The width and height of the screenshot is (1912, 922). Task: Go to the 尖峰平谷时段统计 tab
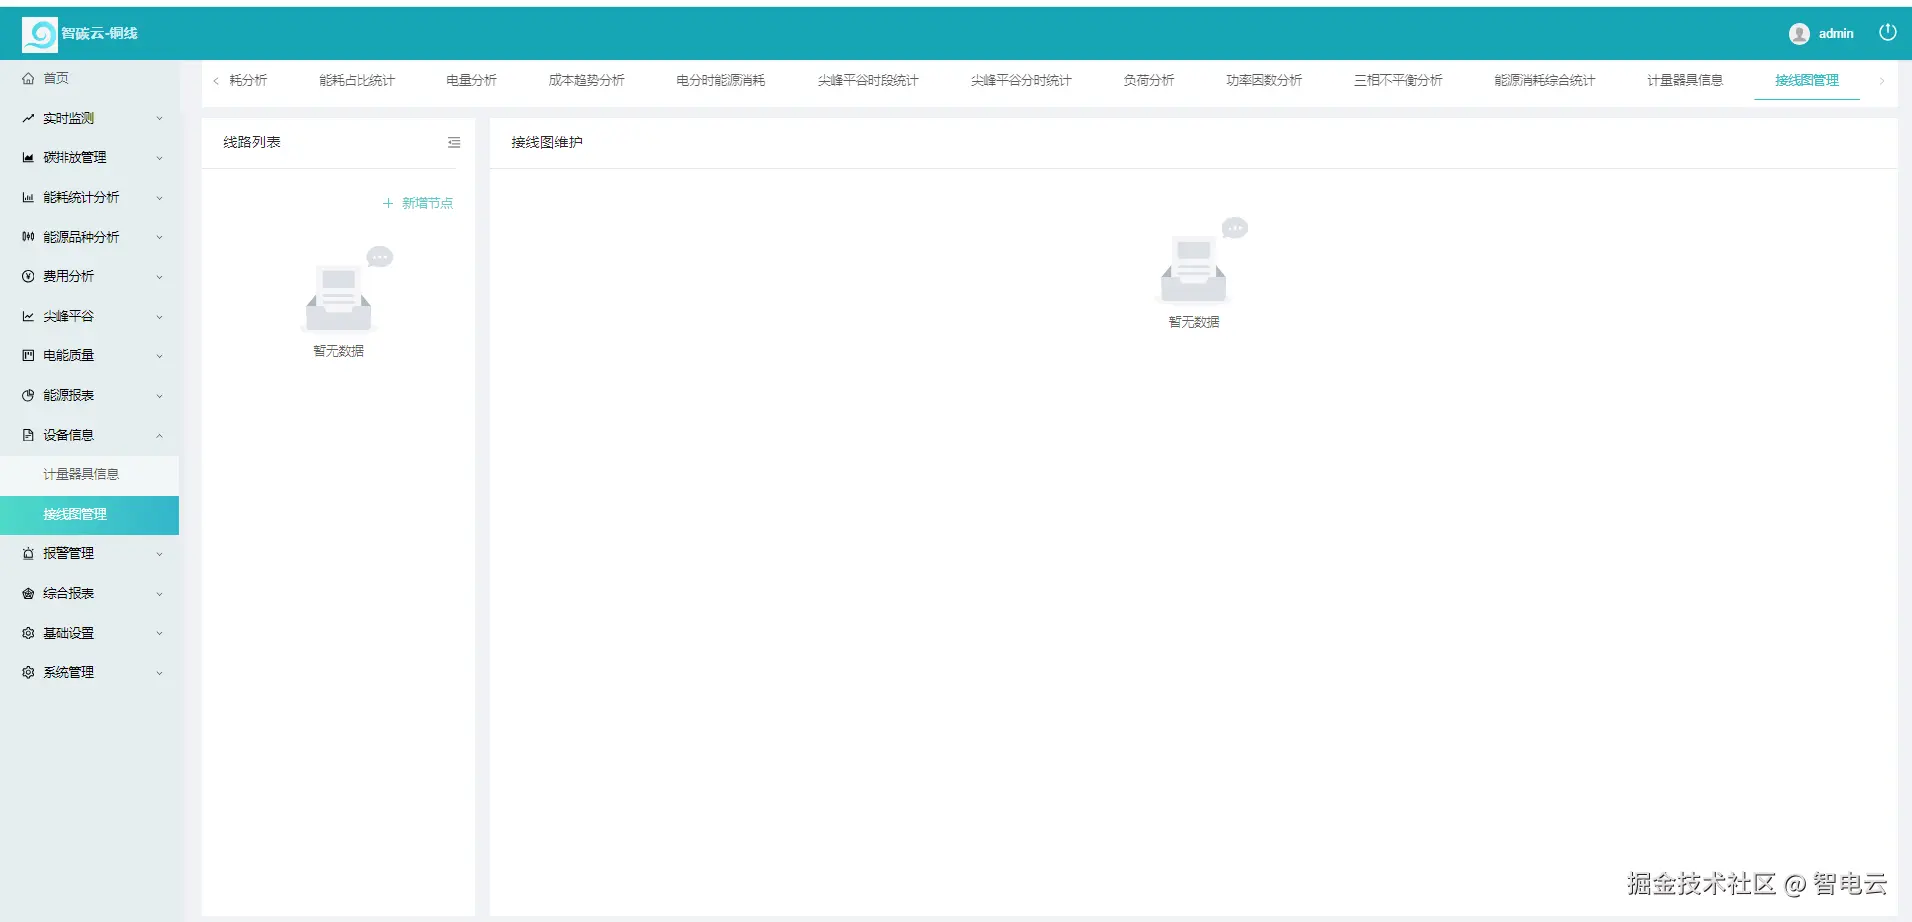(x=868, y=80)
